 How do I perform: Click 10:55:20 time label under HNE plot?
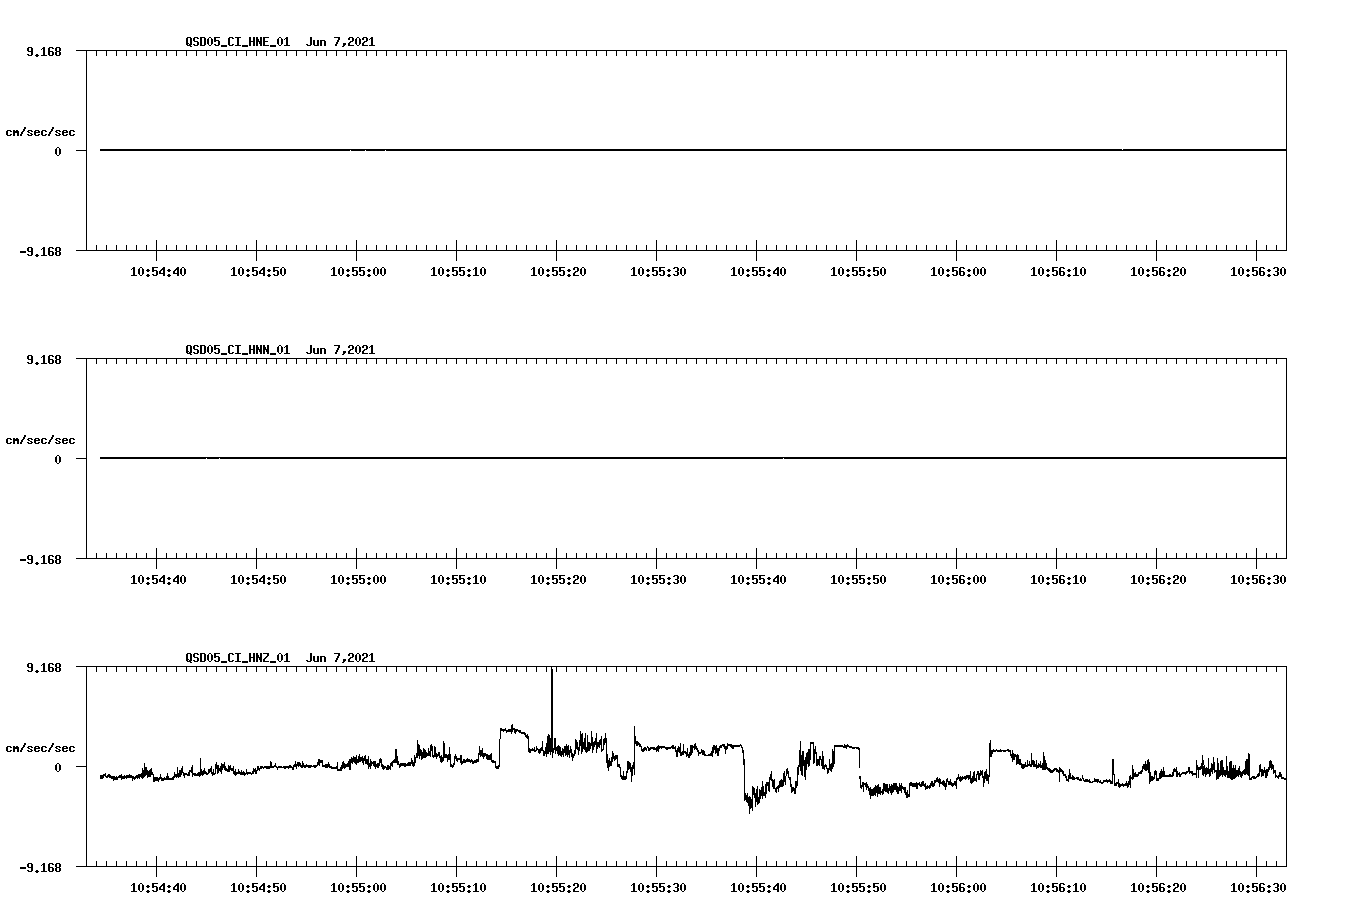pyautogui.click(x=558, y=272)
